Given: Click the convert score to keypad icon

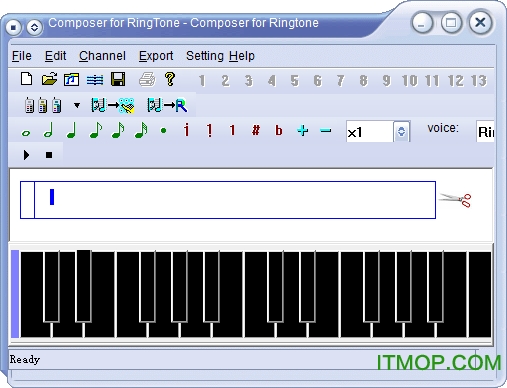Looking at the screenshot, I should [113, 105].
